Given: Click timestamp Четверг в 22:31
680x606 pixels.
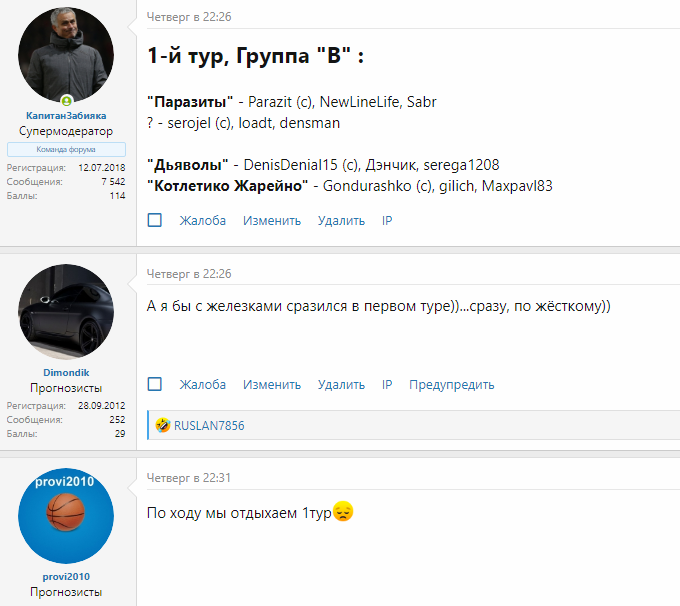Looking at the screenshot, I should [x=189, y=478].
